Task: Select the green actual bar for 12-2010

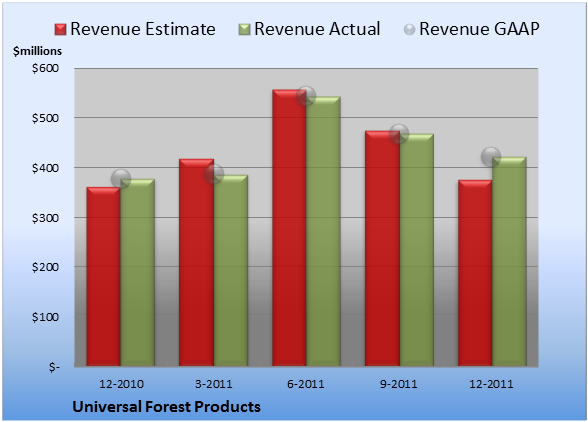Action: coord(138,273)
